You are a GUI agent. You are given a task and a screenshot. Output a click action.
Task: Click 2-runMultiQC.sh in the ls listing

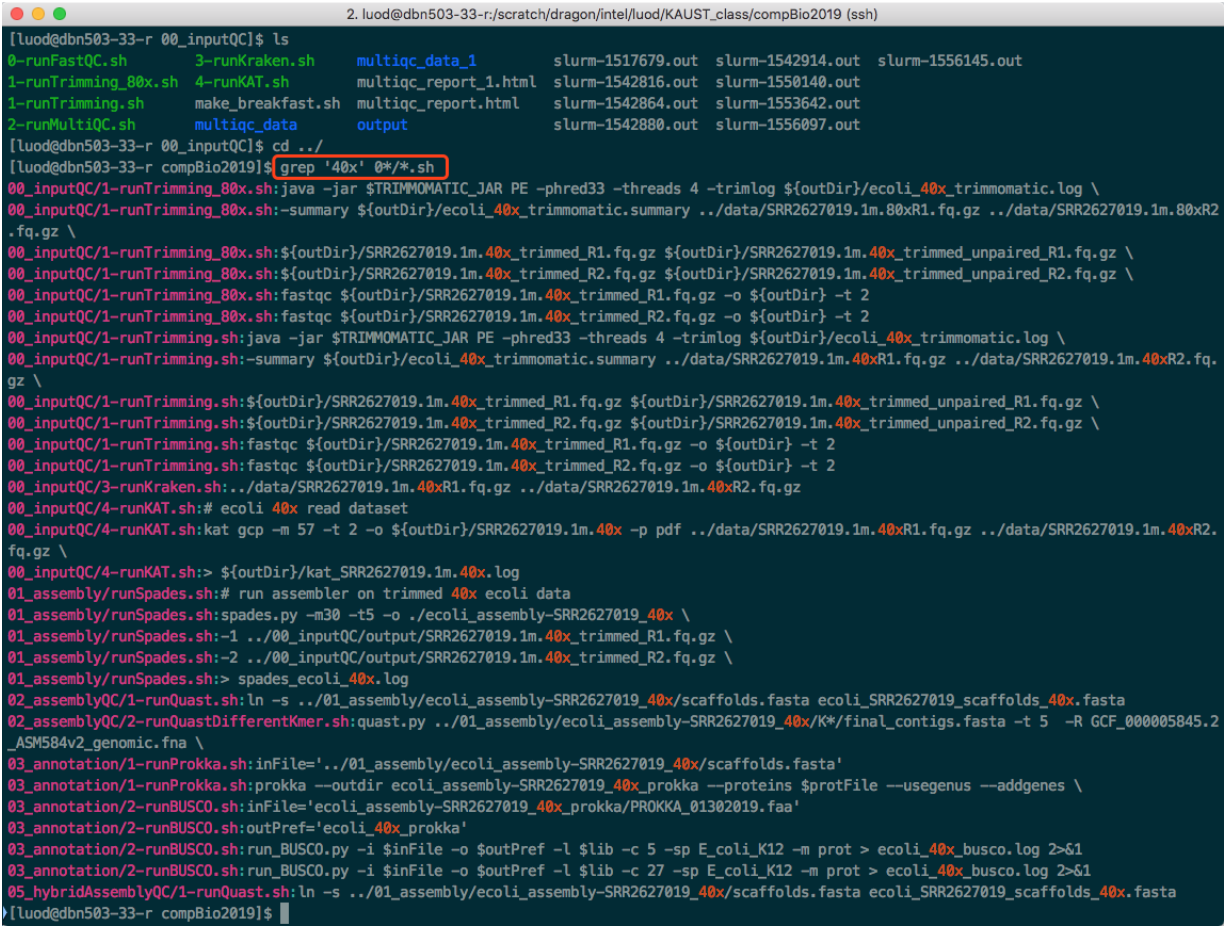(71, 125)
